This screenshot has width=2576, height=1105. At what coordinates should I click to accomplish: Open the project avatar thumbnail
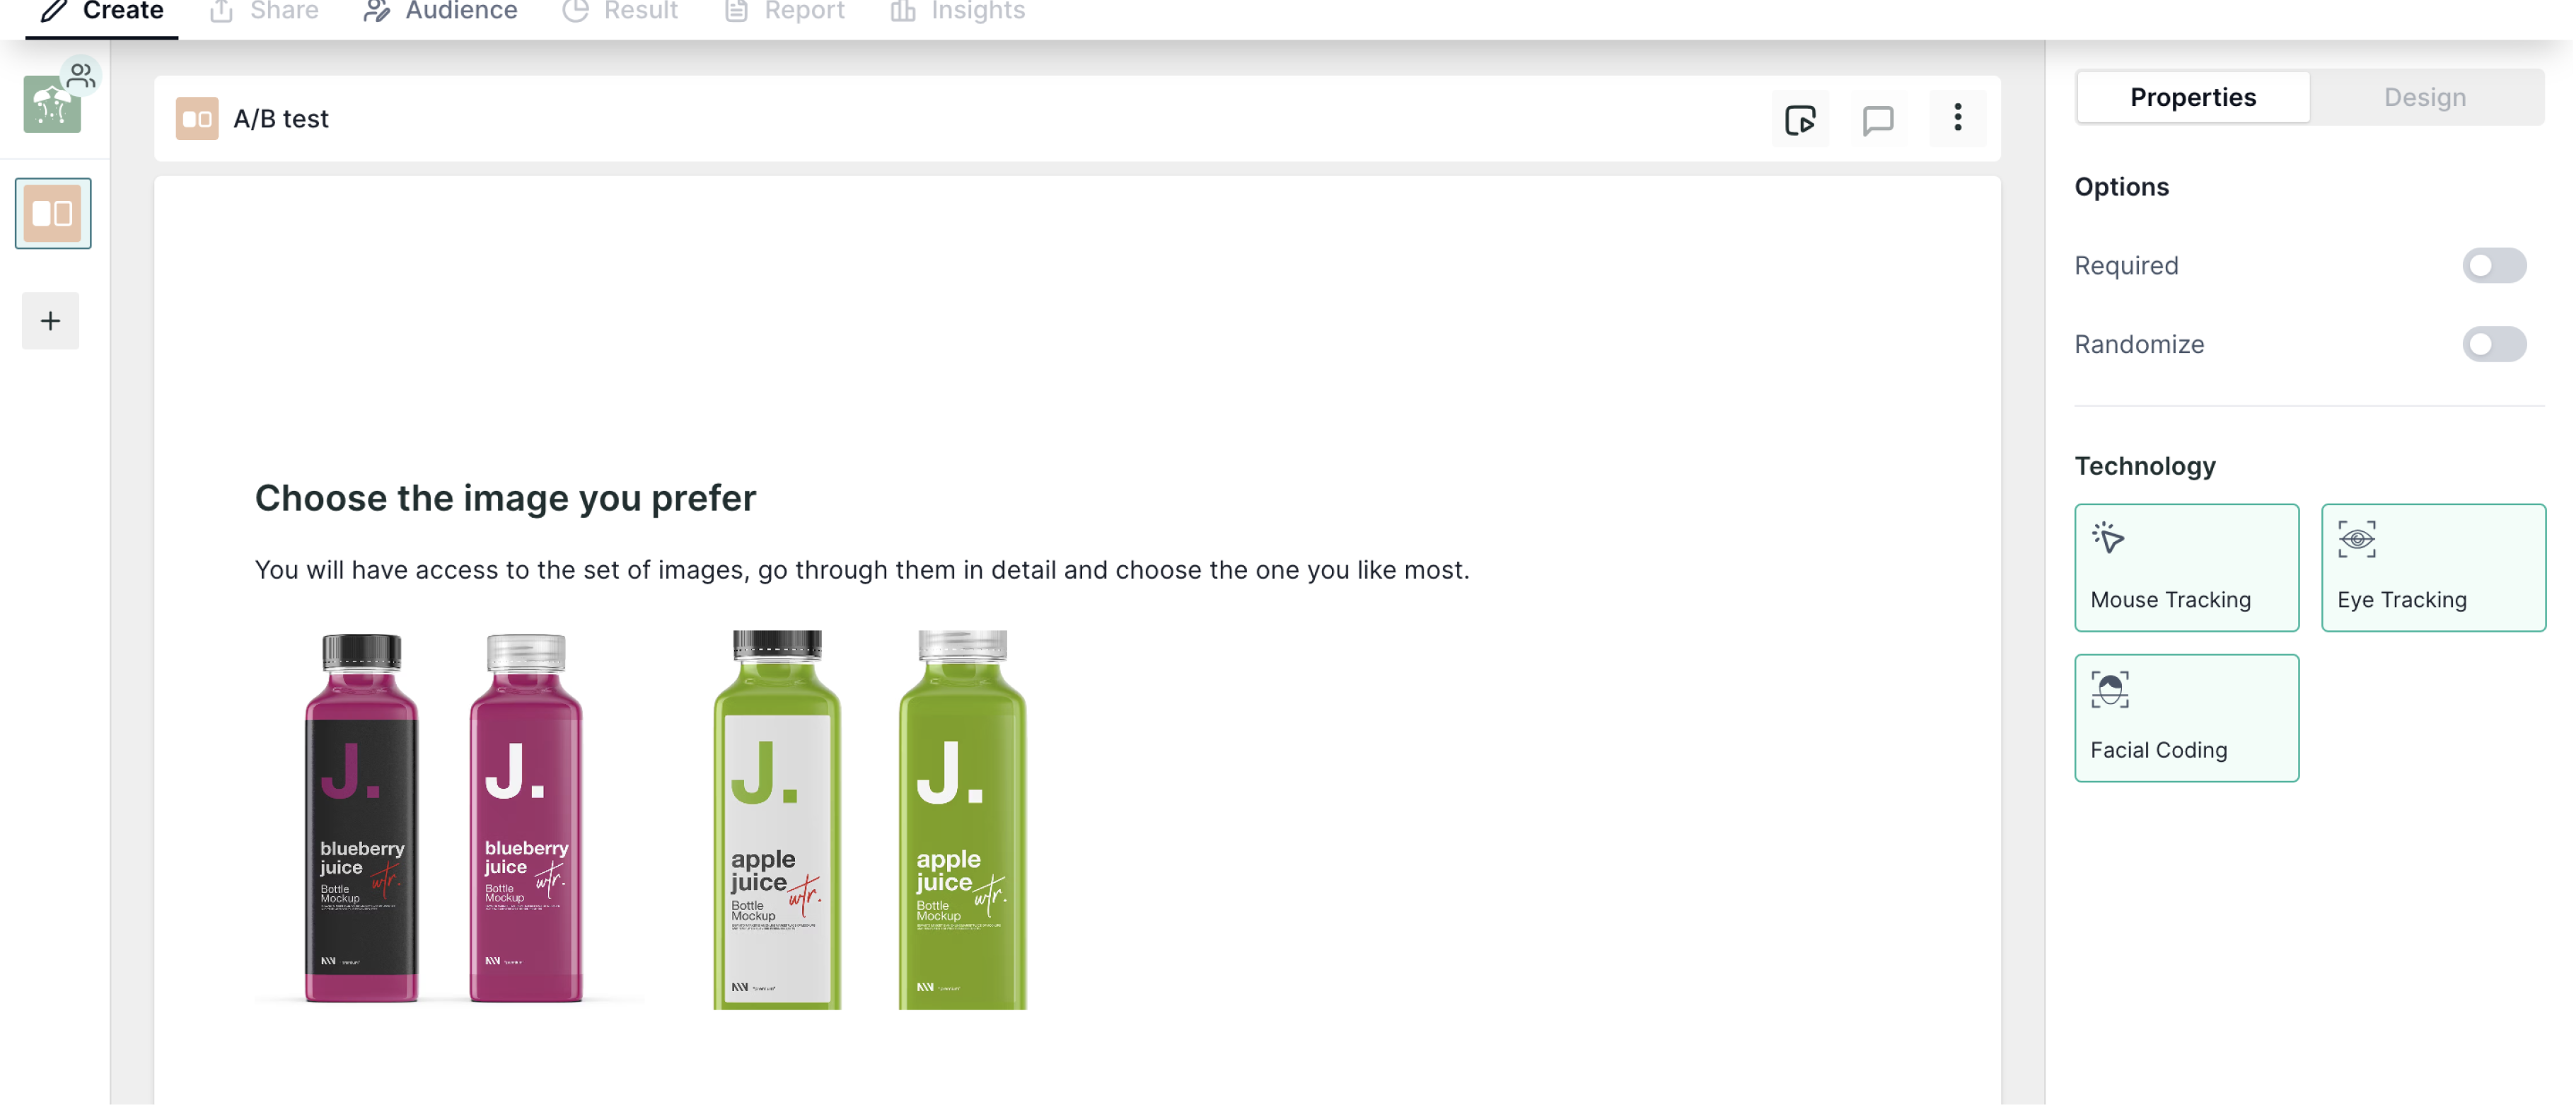pos(52,104)
